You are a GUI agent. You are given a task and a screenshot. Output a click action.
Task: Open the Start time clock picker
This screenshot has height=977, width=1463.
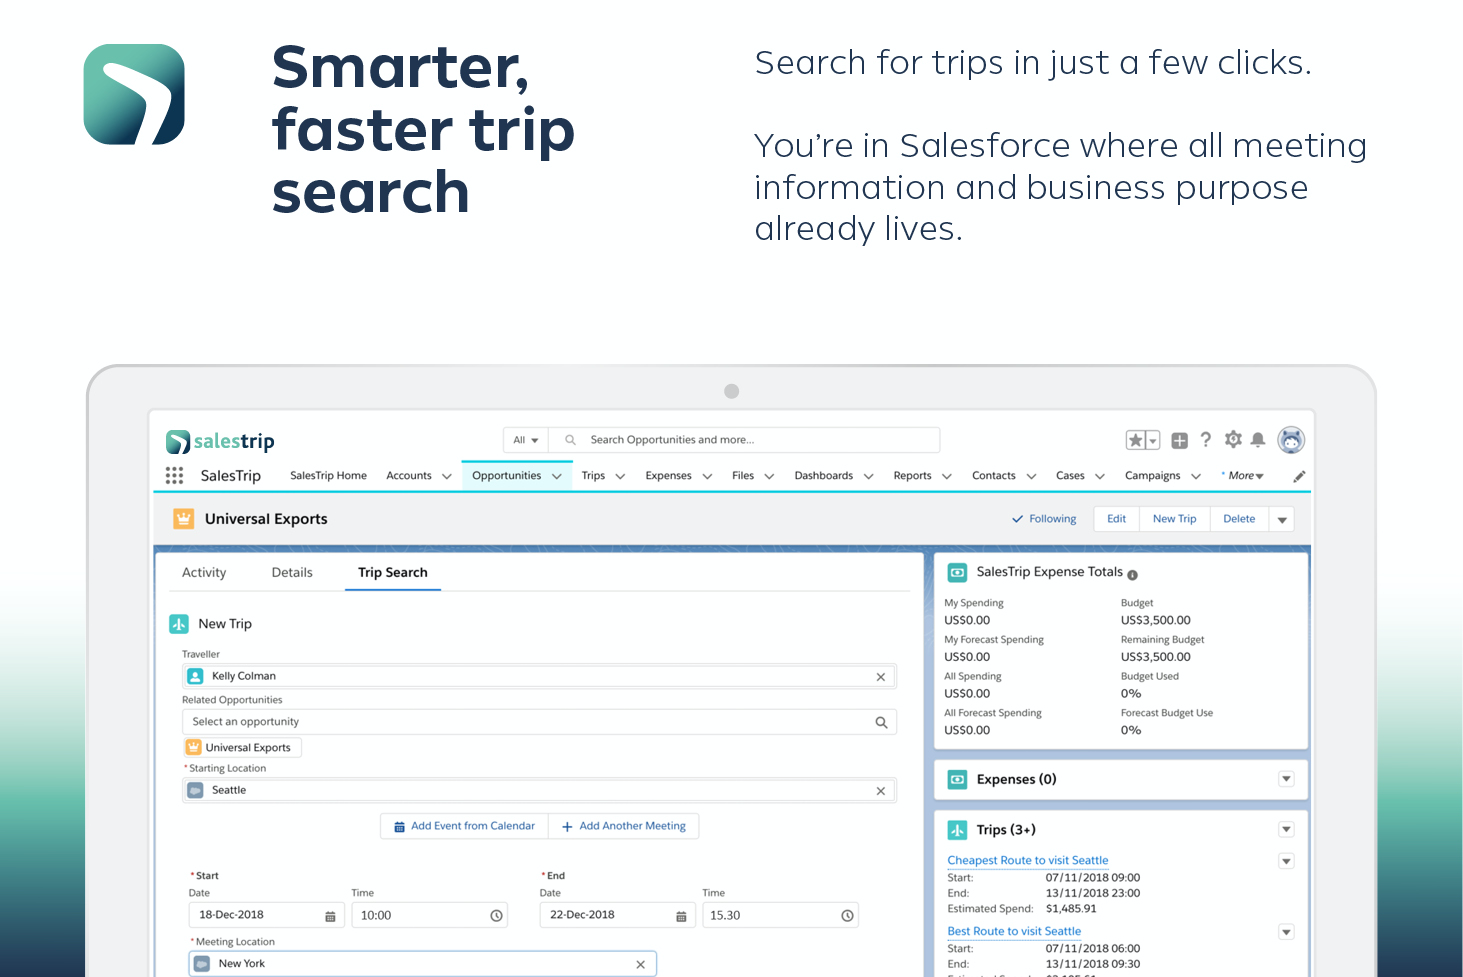[x=496, y=916]
